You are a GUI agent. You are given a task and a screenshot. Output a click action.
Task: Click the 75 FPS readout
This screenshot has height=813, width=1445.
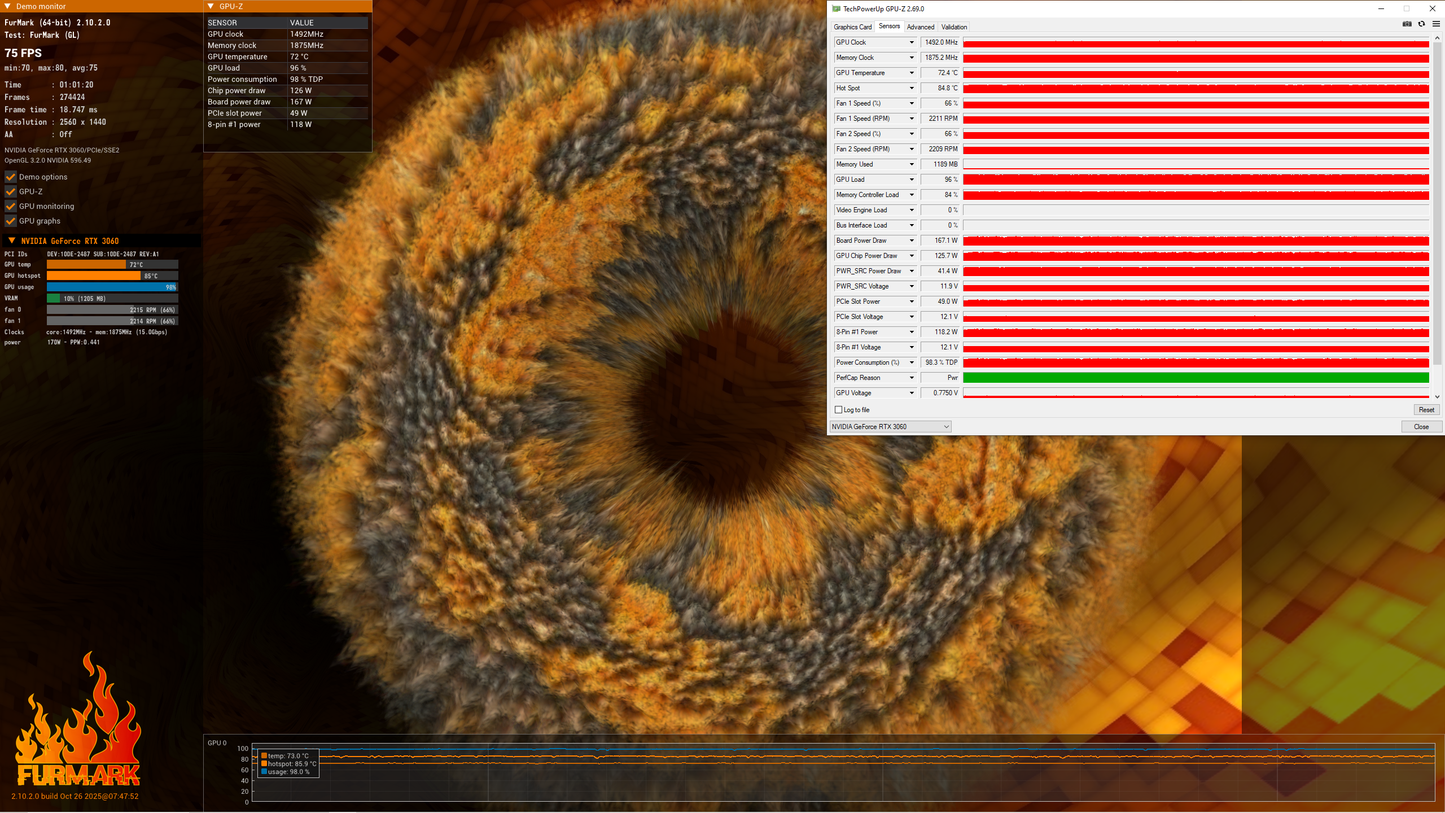tap(23, 53)
